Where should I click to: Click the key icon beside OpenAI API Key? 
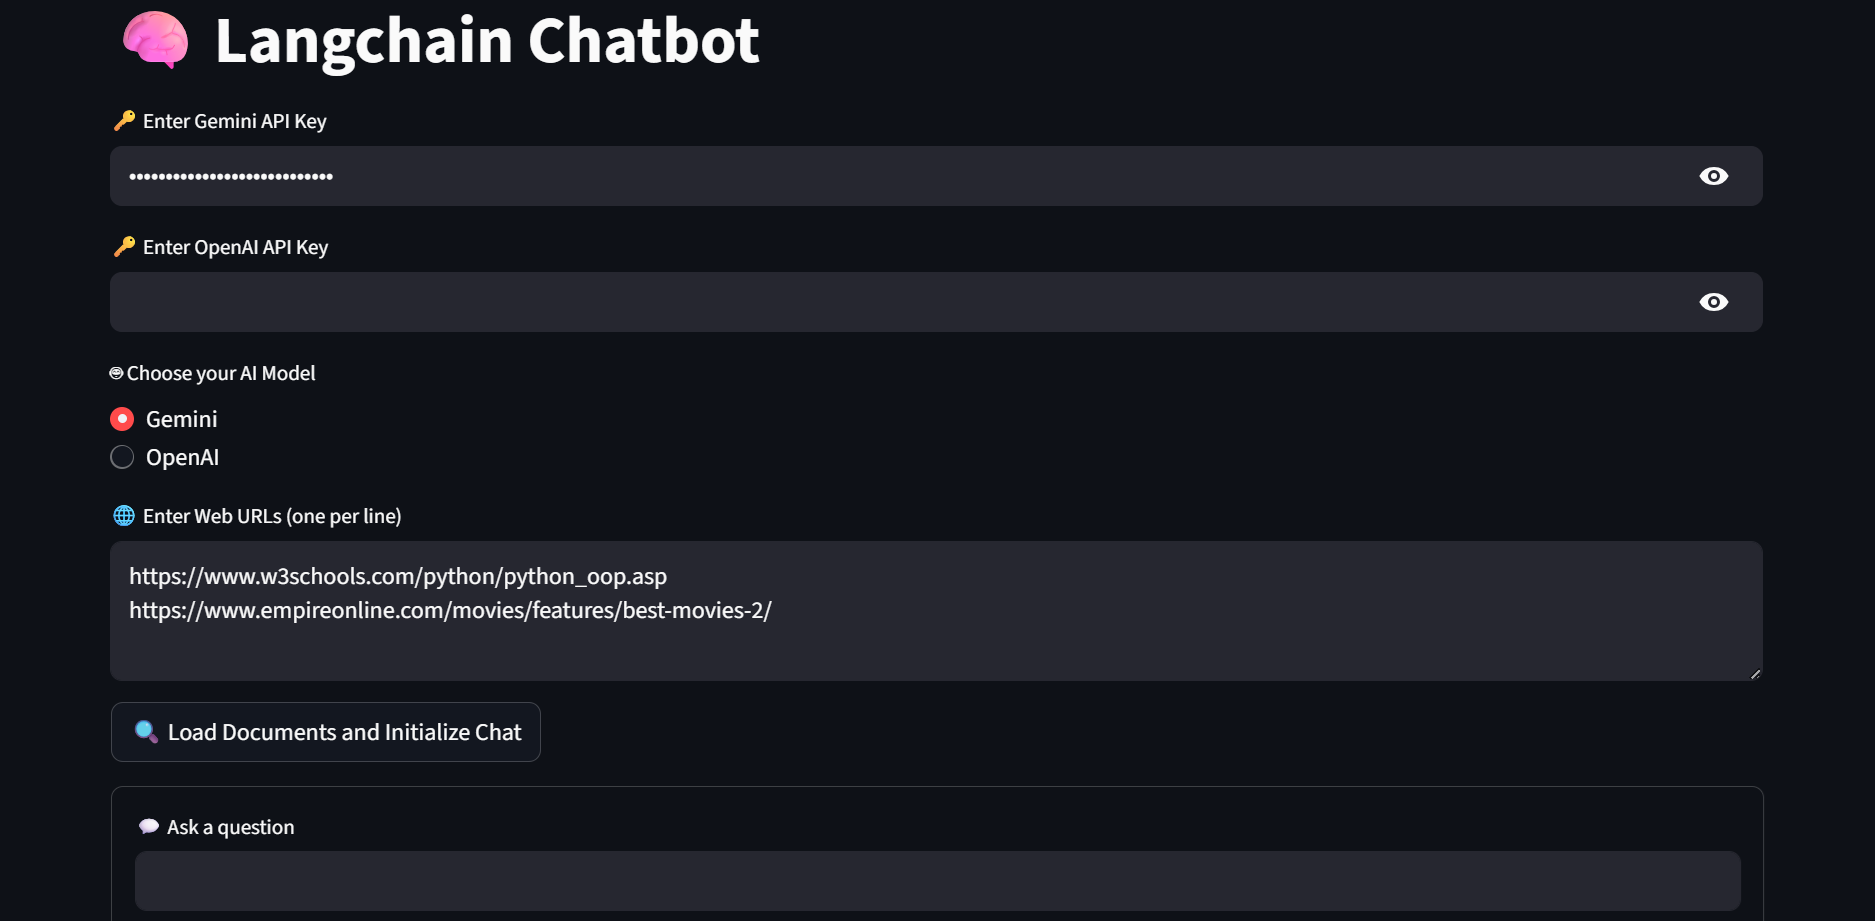[124, 247]
